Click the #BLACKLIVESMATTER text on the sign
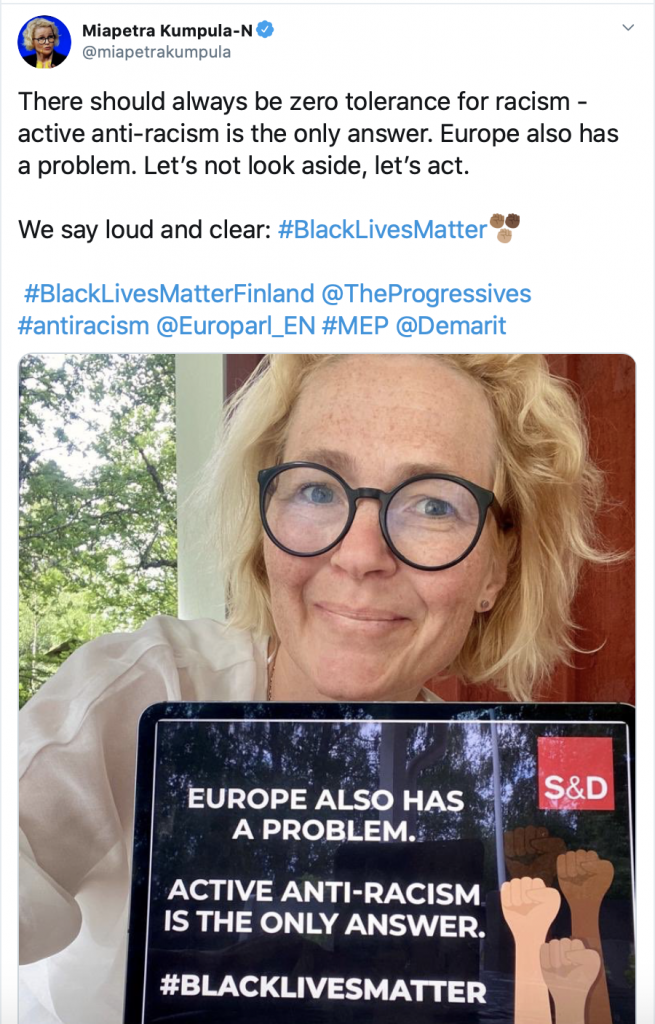 click(x=323, y=987)
